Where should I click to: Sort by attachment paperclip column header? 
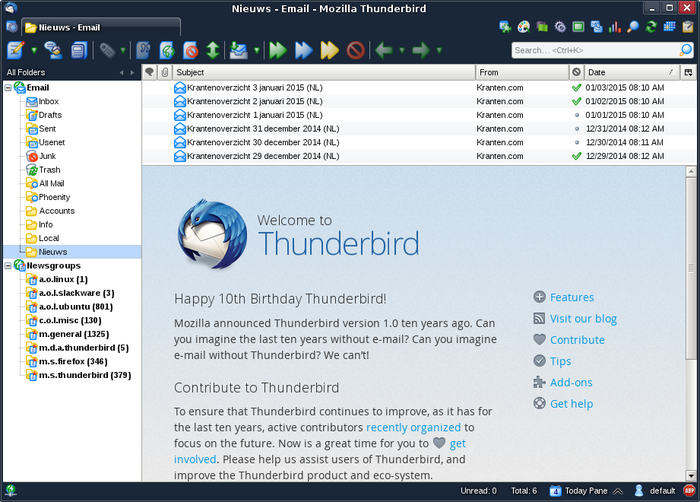tap(165, 72)
